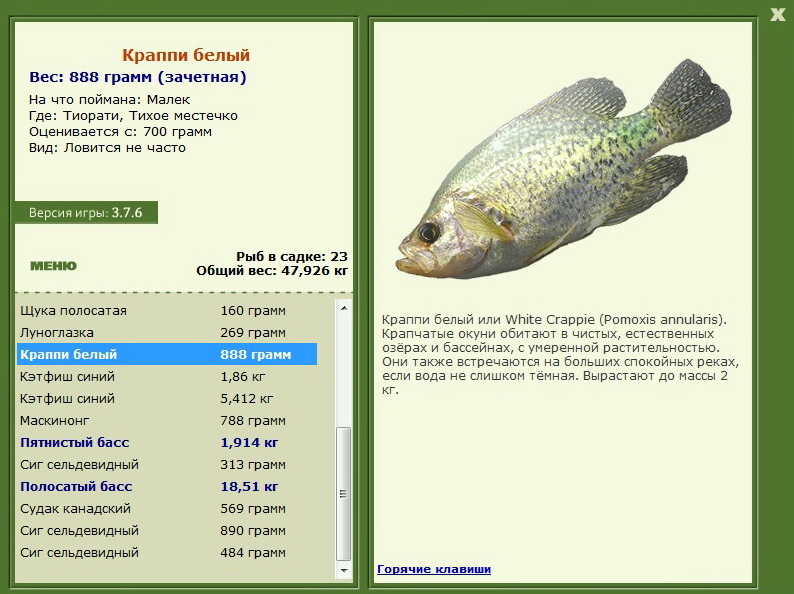Screen dimensions: 794x594
Task: Select Щука полосатая 160 грамм row
Action: pos(167,310)
